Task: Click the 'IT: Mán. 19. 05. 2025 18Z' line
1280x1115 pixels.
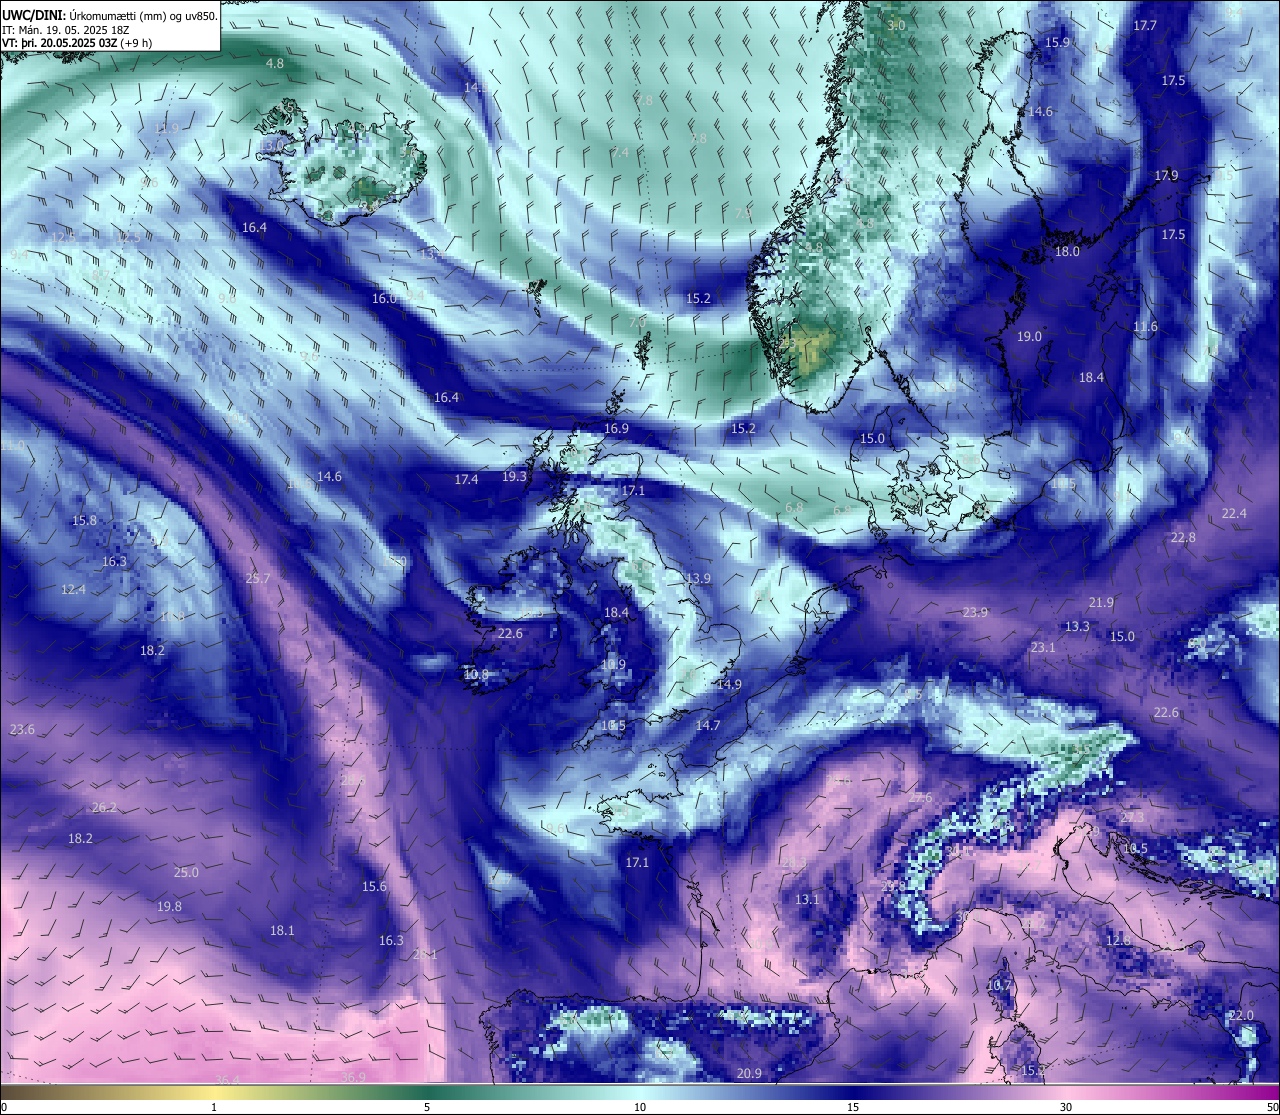Action: click(65, 30)
